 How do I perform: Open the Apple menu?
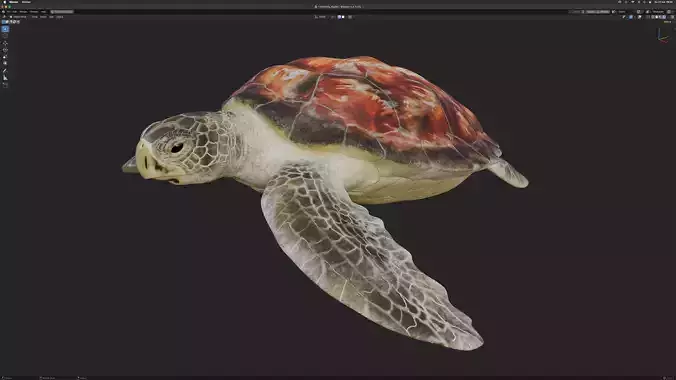click(5, 2)
